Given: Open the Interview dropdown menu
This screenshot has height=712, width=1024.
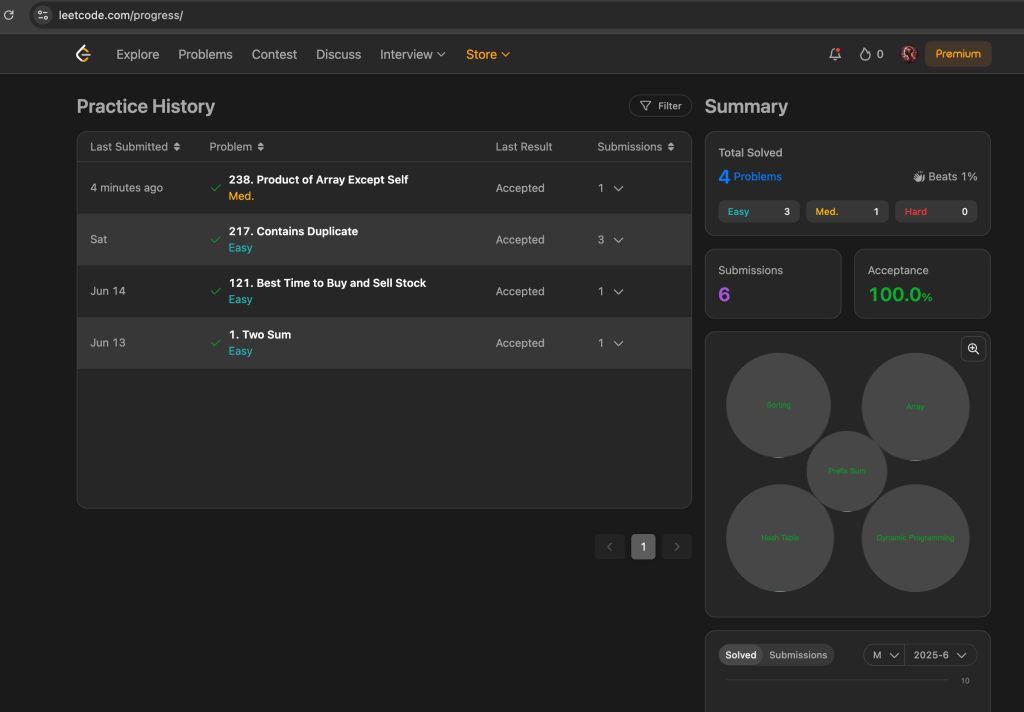Looking at the screenshot, I should pyautogui.click(x=412, y=54).
